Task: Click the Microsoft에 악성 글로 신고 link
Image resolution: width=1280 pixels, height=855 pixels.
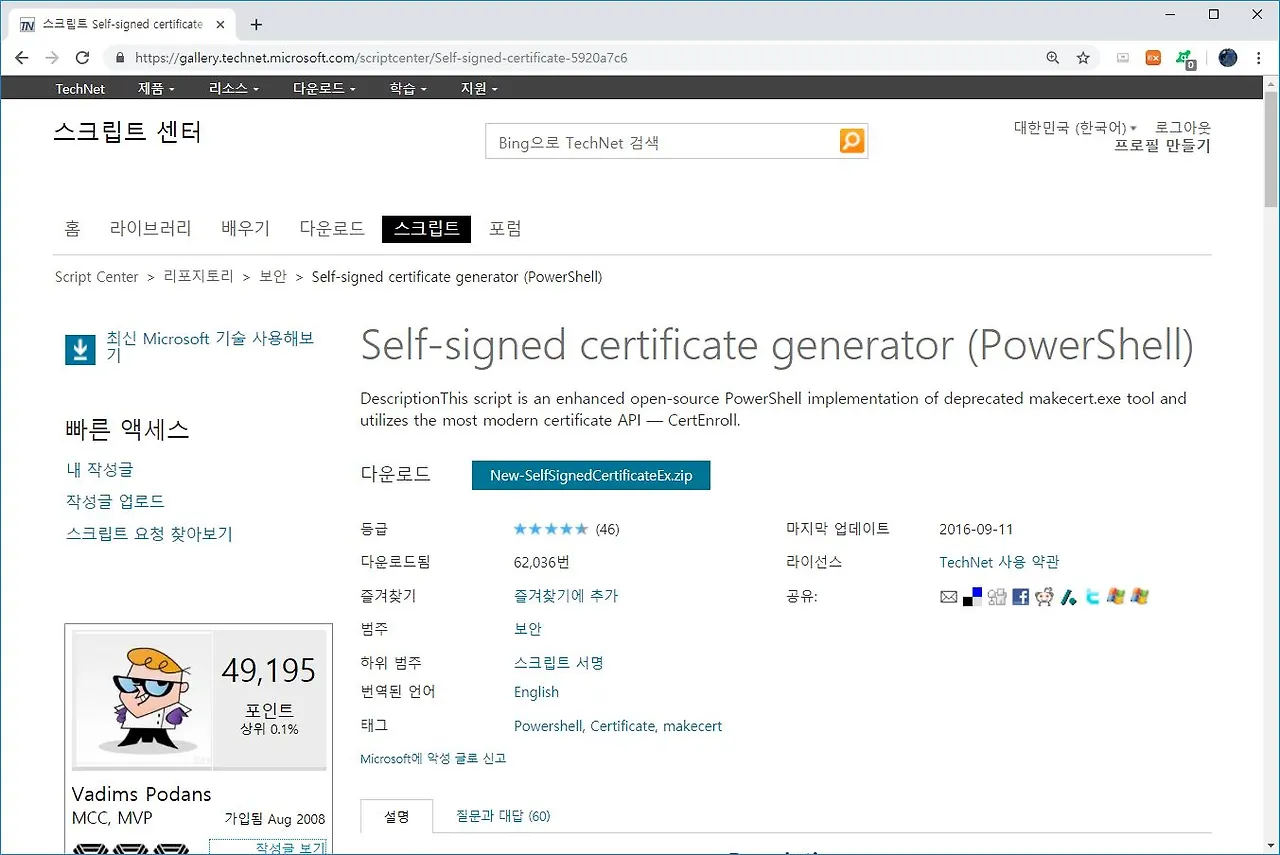Action: pos(433,759)
